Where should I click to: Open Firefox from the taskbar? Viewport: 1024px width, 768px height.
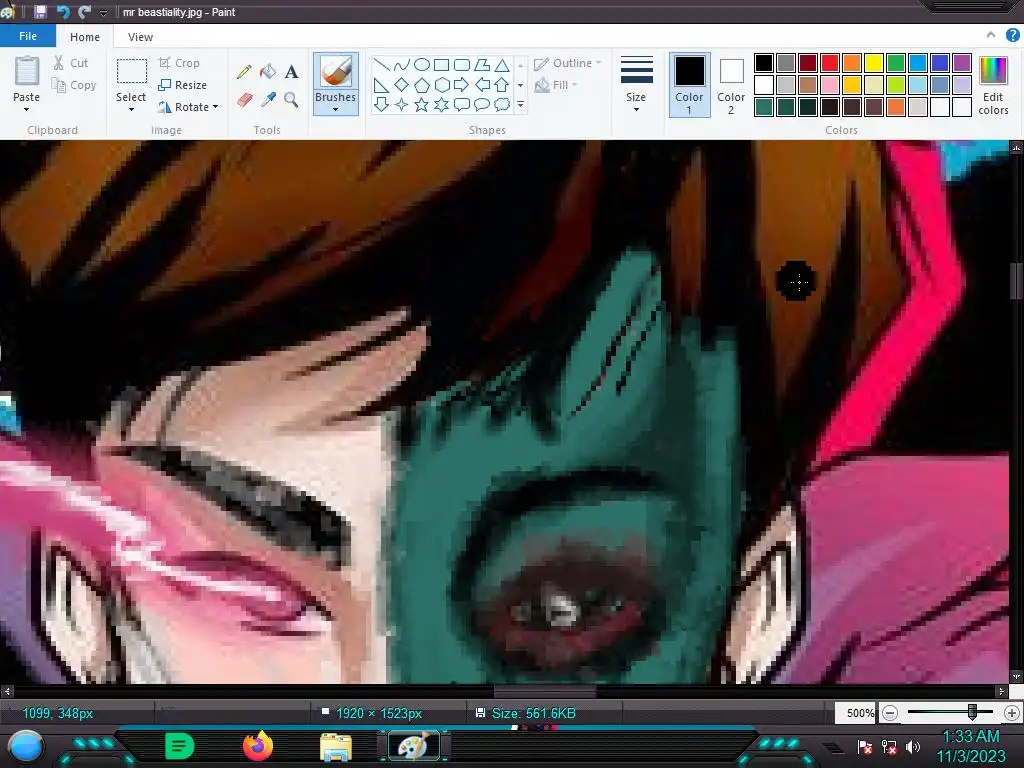258,746
